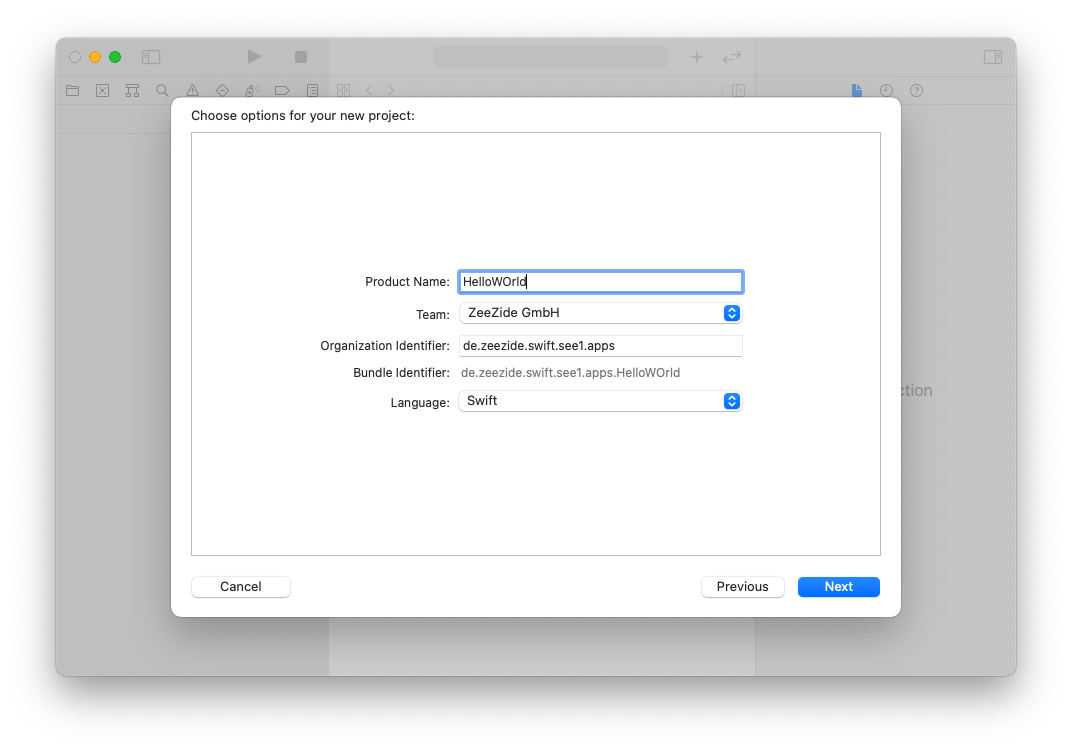The image size is (1072, 750).
Task: Click the green zoom window button
Action: click(115, 57)
